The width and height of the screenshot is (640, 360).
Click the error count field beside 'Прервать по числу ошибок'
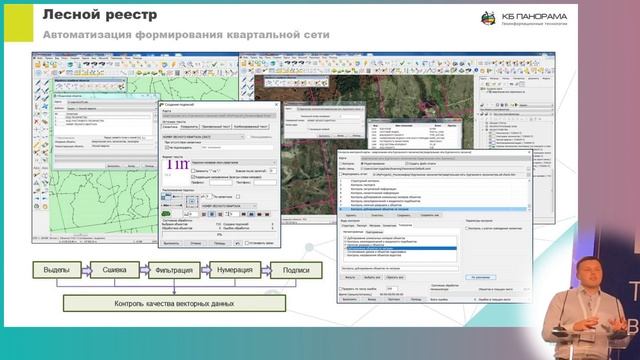tap(391, 289)
